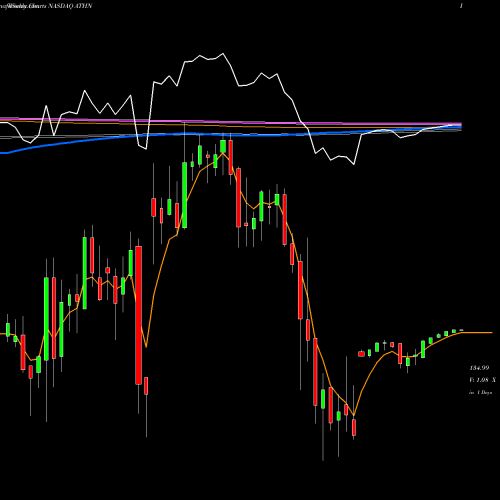
Task: Click the 134.99 price label
Action: [479, 368]
